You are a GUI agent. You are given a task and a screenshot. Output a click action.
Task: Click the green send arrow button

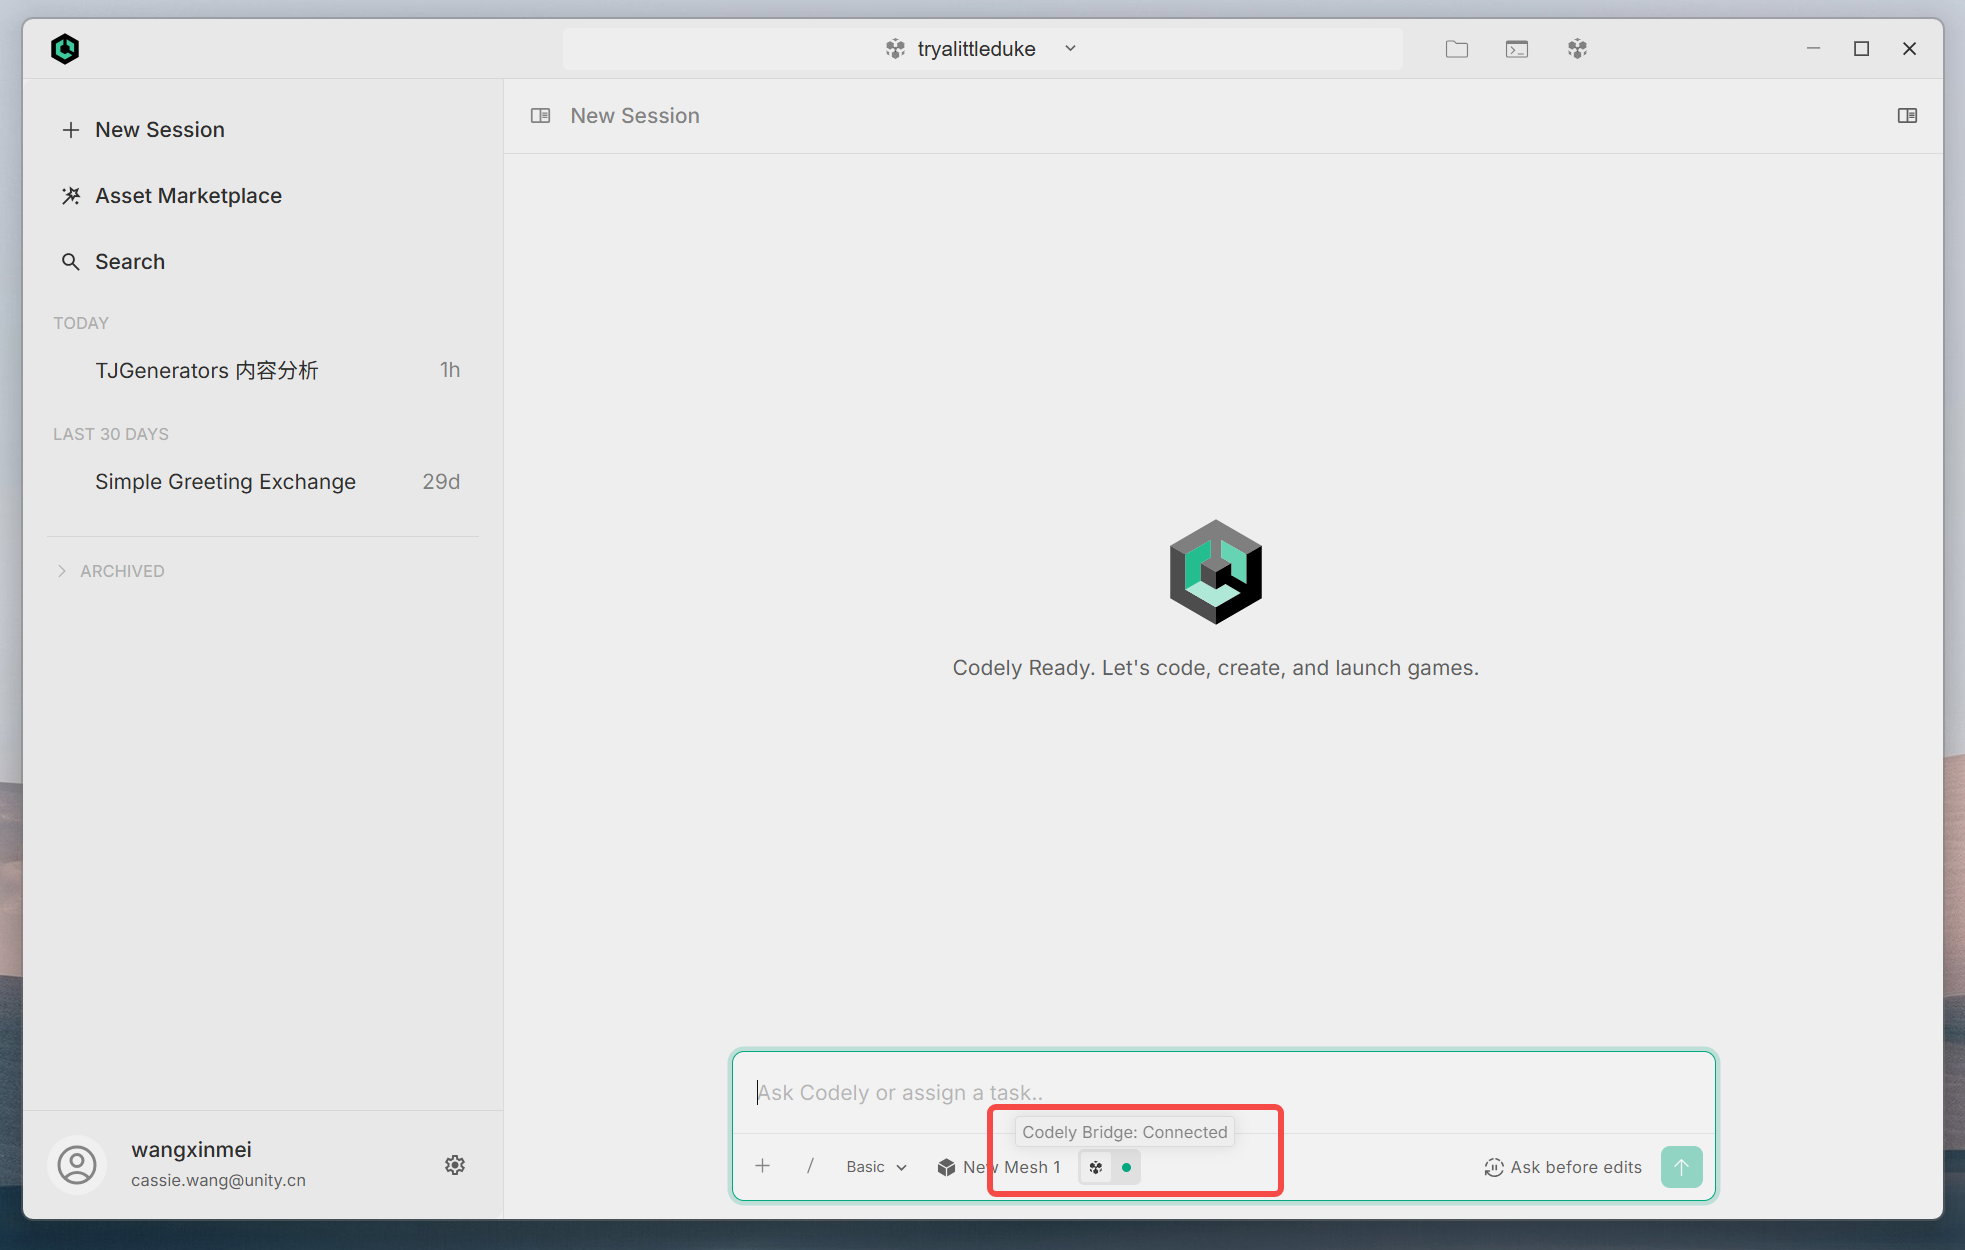1681,1167
